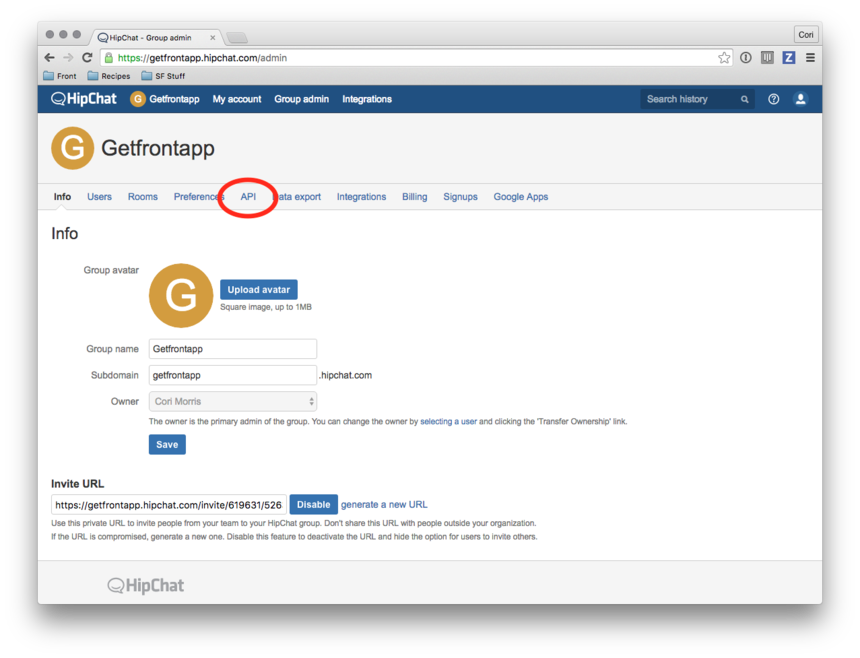Bookmark page with the star icon

coord(724,58)
